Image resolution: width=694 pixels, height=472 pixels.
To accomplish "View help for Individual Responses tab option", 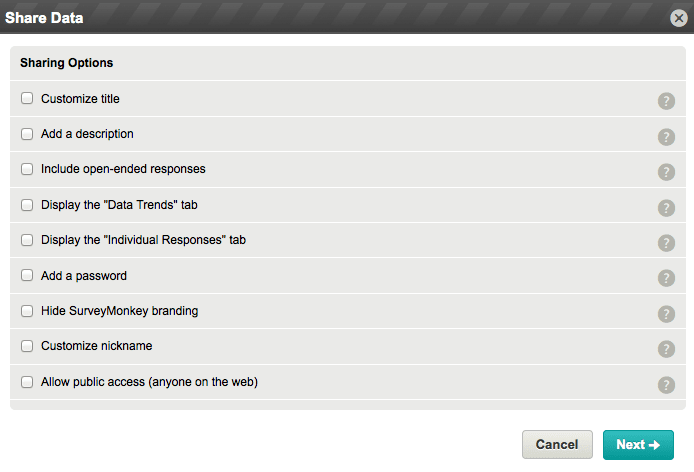I will coord(666,243).
